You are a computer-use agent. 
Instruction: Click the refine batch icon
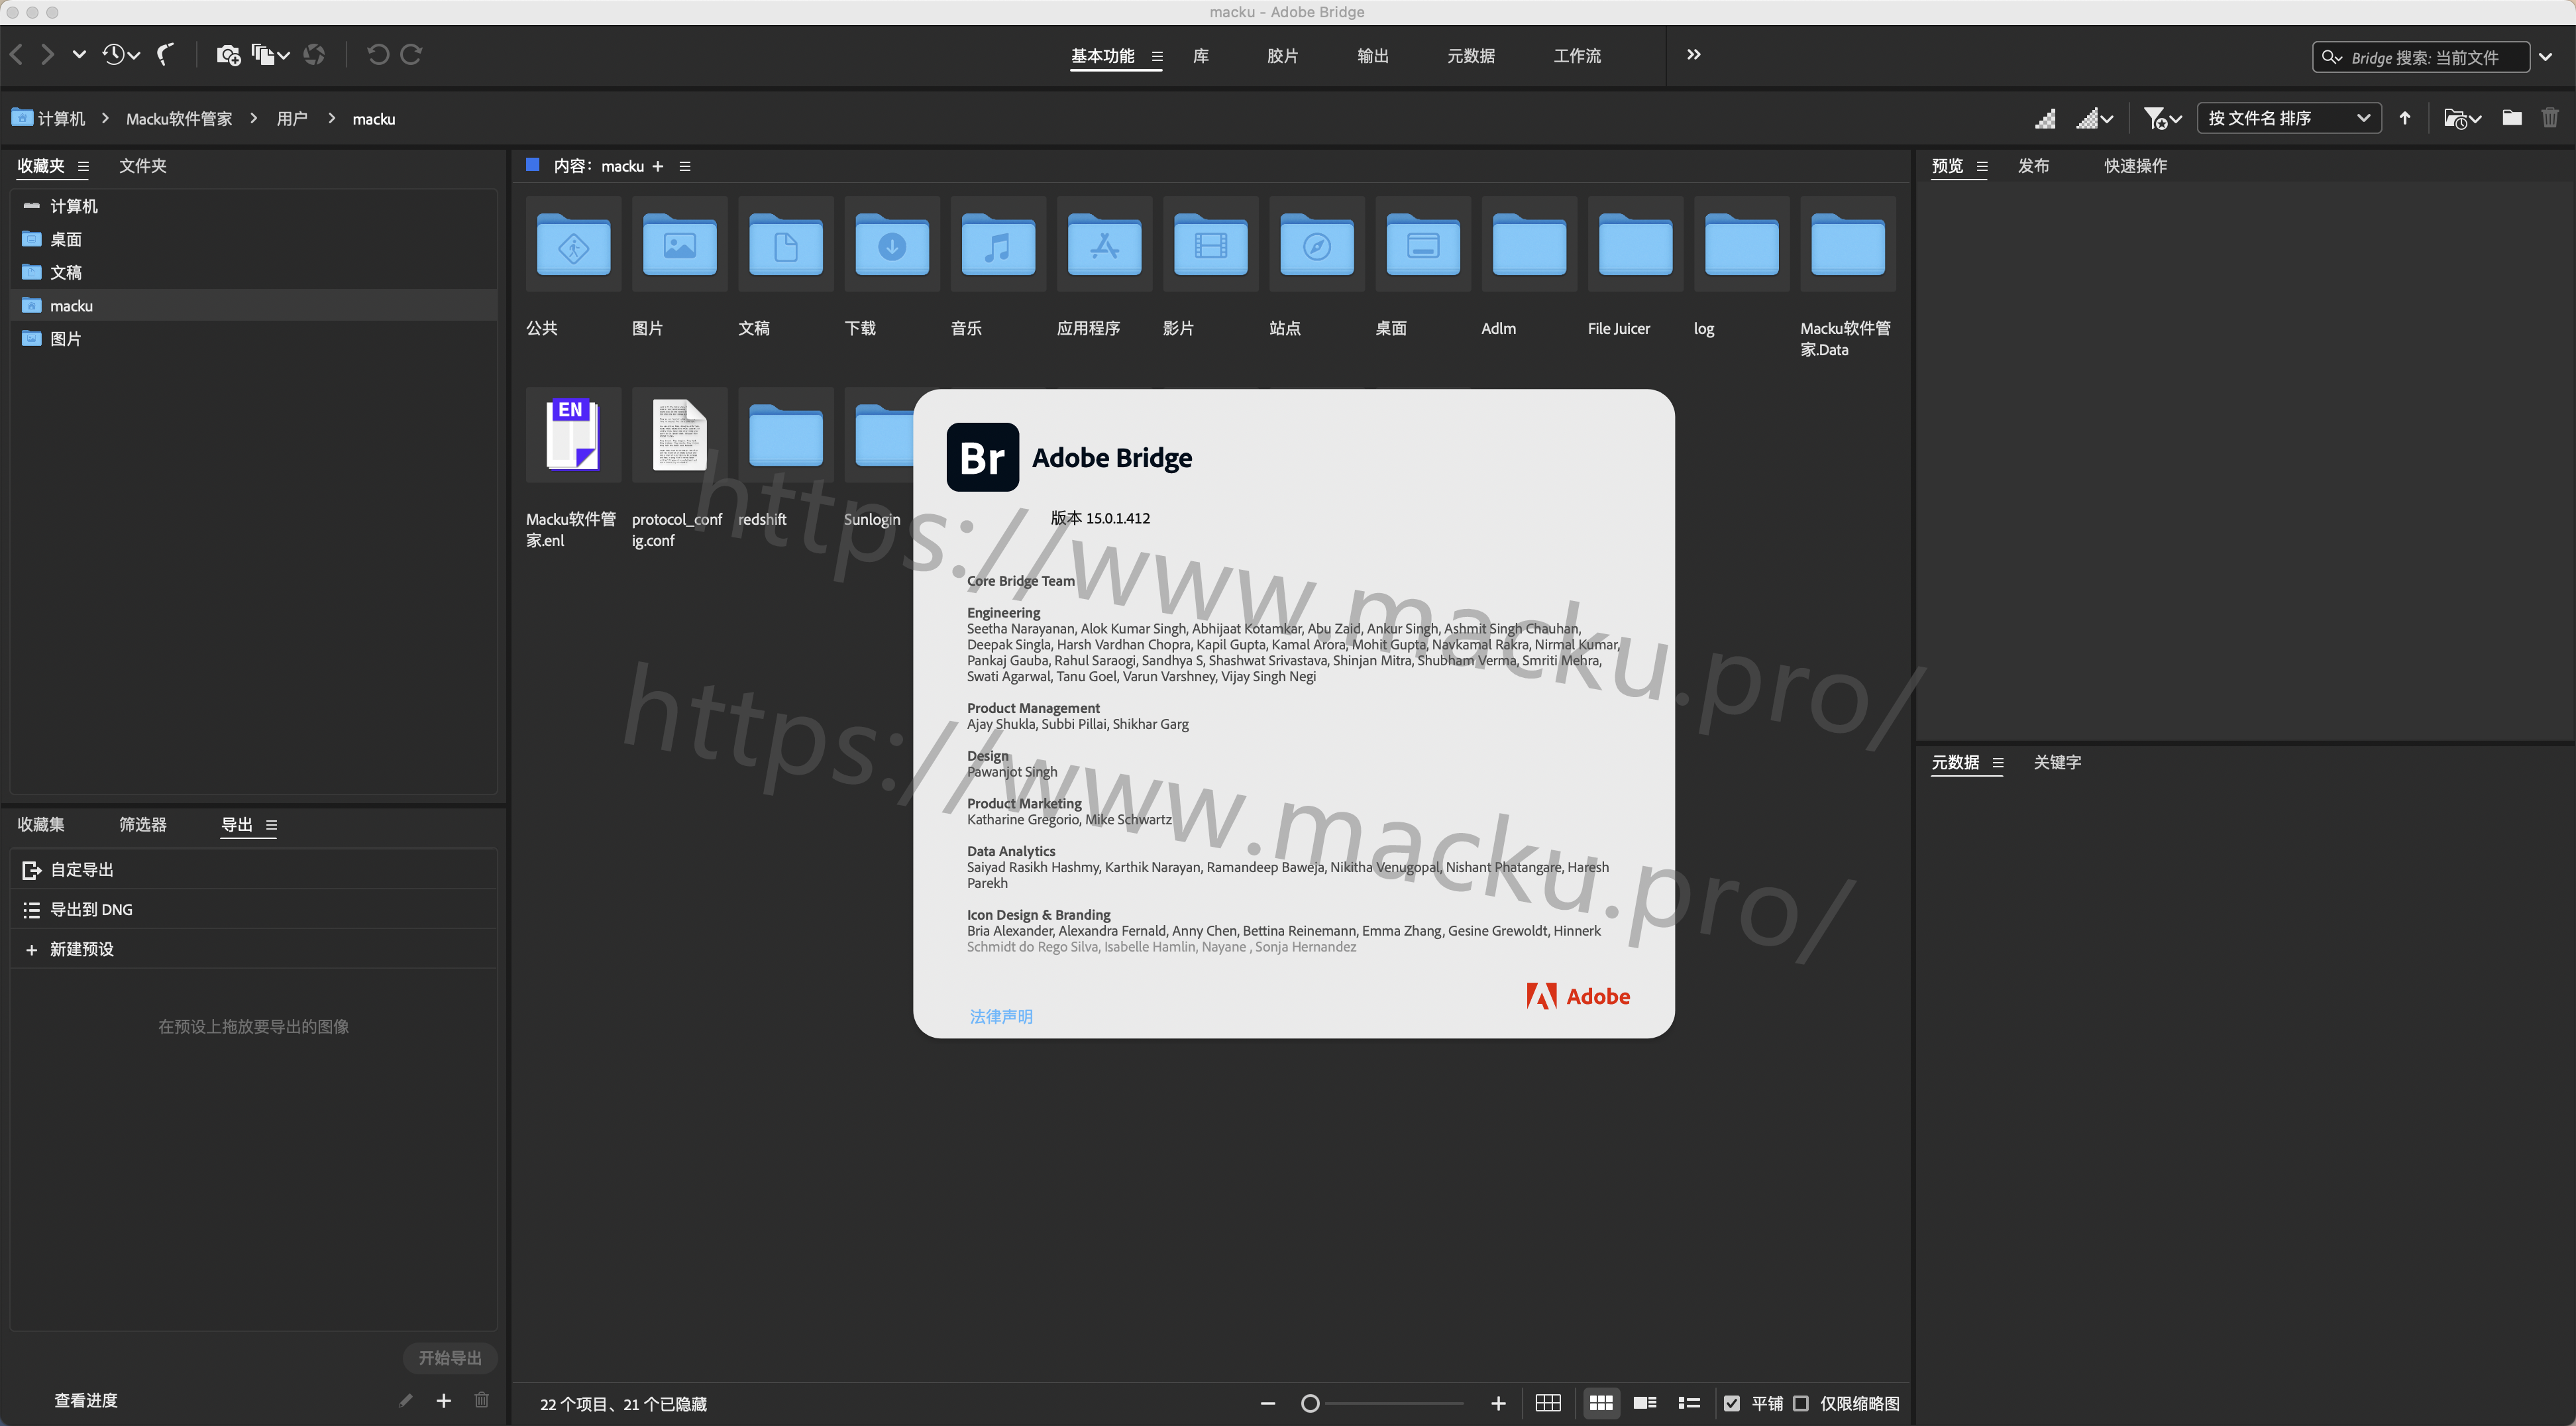pyautogui.click(x=270, y=55)
